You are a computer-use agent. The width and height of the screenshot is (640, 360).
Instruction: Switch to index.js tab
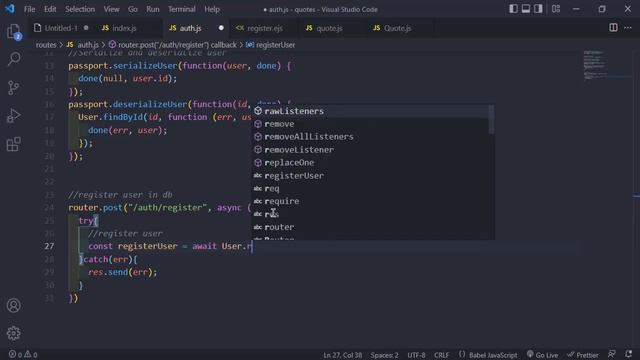(124, 28)
